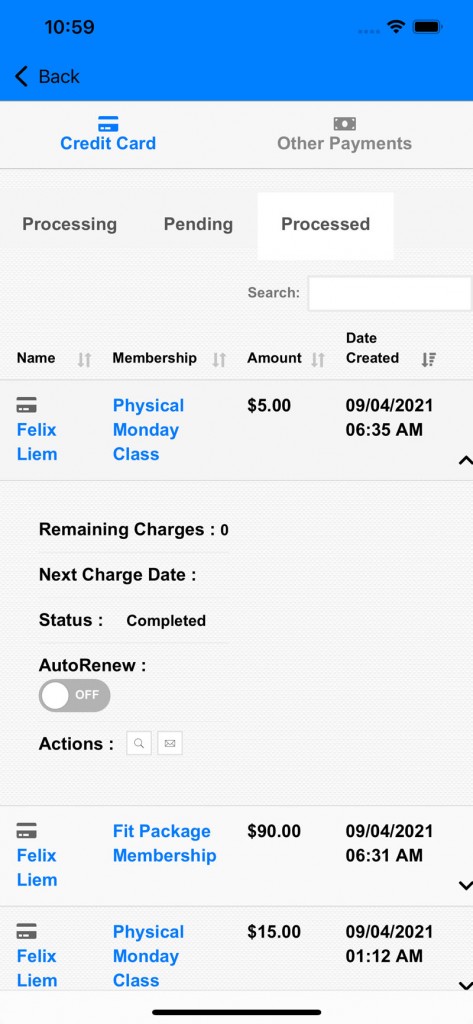This screenshot has height=1024, width=473.
Task: Switch to the Other Payments tab
Action: tap(344, 135)
